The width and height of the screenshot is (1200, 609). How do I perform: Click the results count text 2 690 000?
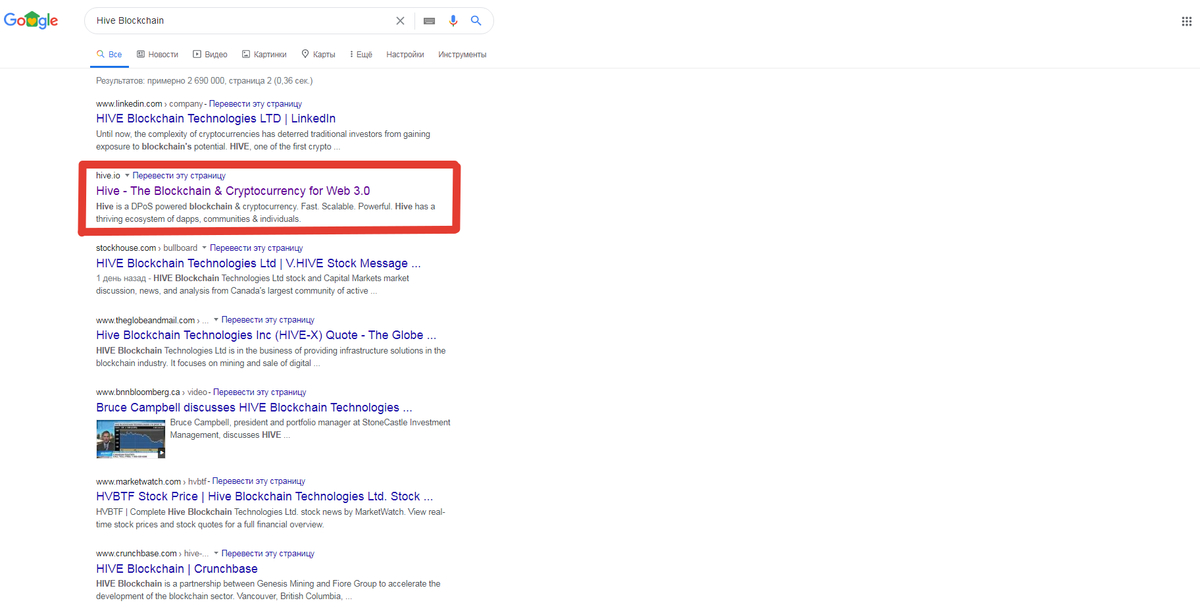click(x=203, y=80)
